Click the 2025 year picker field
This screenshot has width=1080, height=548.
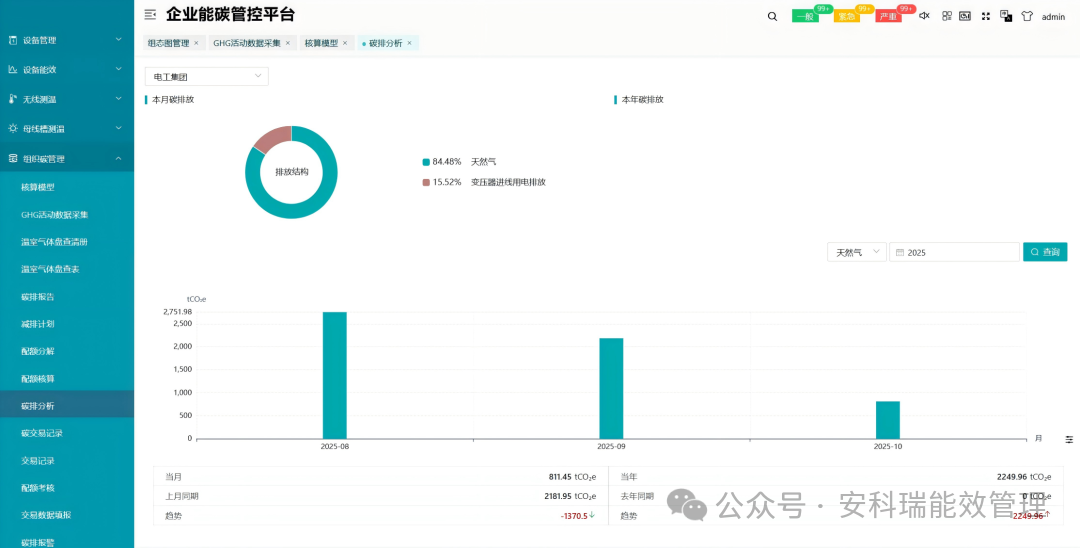(954, 252)
